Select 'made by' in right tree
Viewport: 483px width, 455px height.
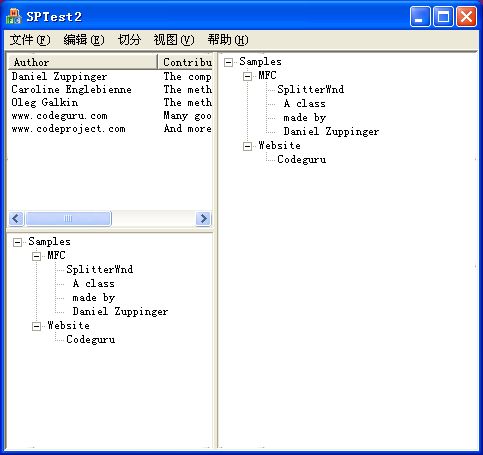pos(304,118)
